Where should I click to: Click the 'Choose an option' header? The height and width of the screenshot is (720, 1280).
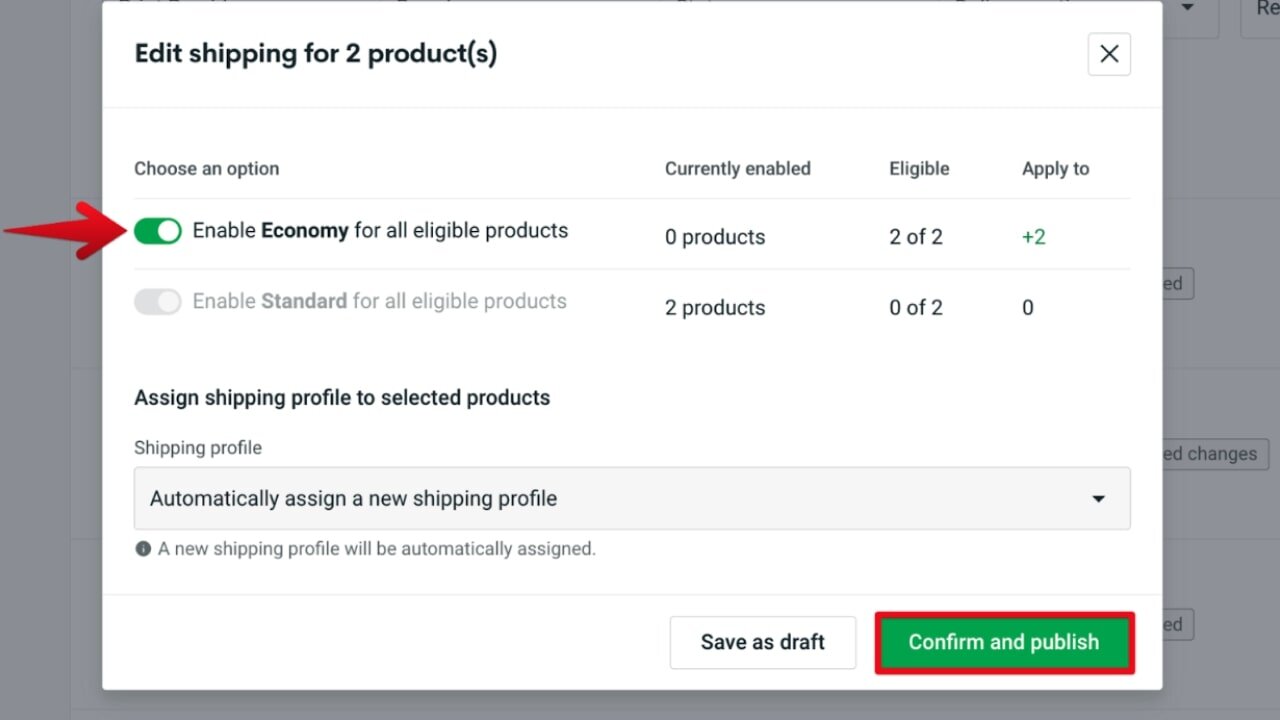(x=207, y=169)
